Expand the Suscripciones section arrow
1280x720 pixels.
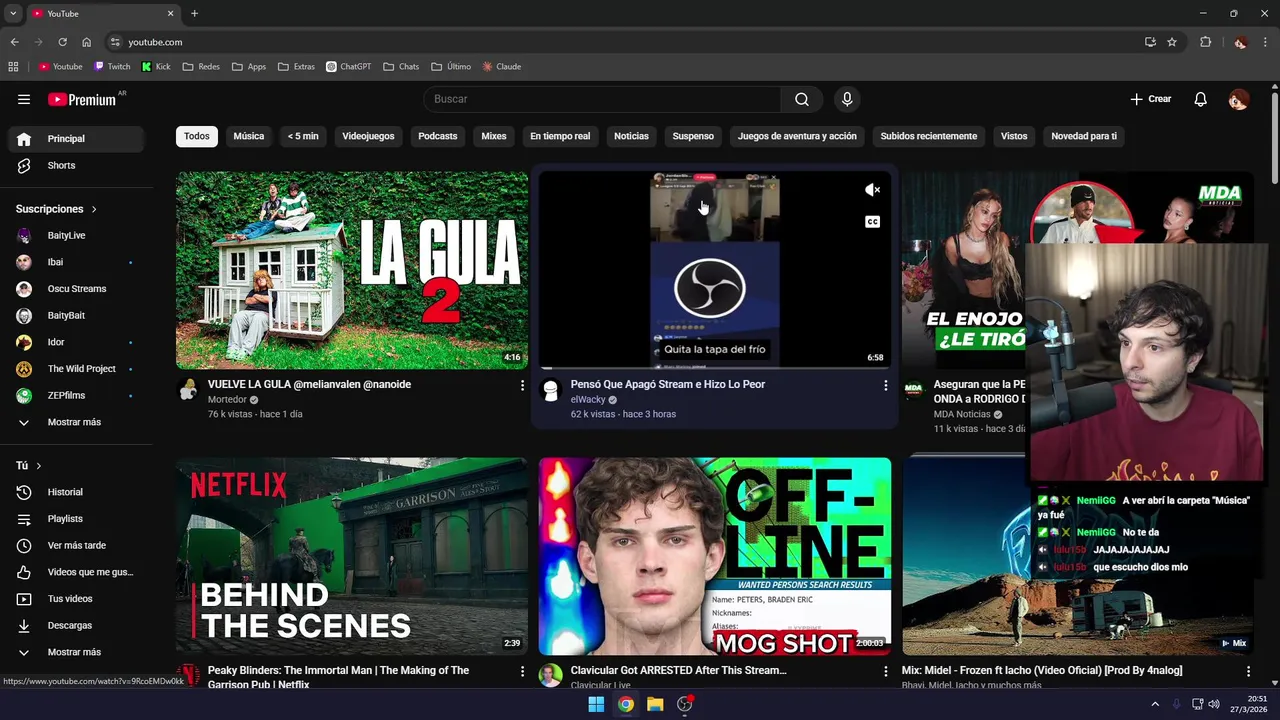click(x=94, y=209)
